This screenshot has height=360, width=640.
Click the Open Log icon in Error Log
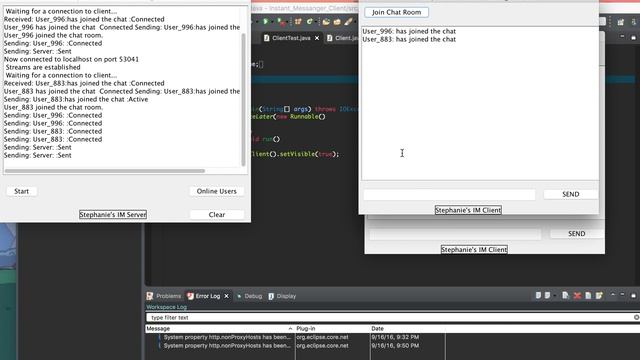click(x=588, y=296)
